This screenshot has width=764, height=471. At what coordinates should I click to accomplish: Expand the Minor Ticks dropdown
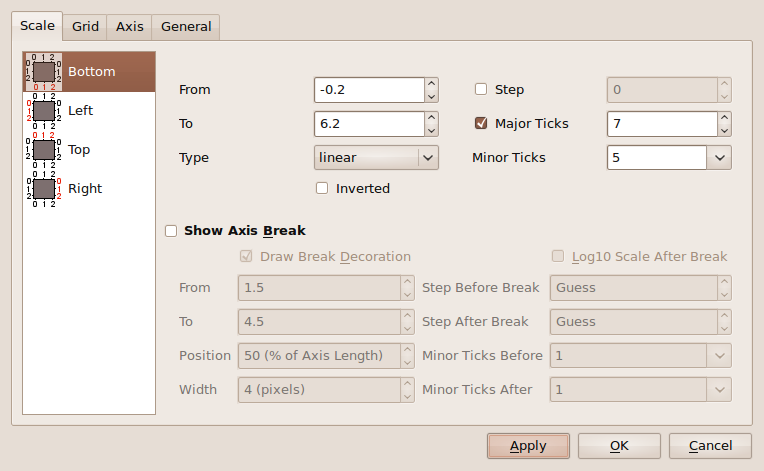click(x=719, y=157)
